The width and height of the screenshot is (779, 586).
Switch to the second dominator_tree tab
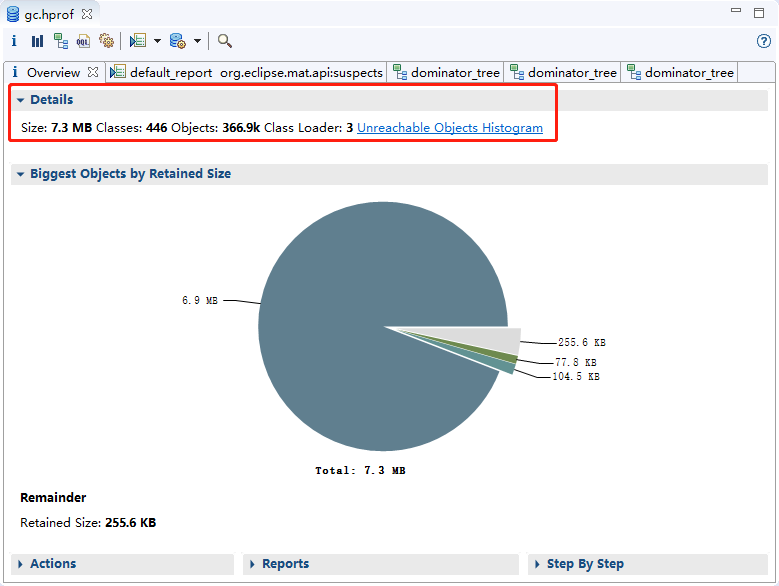563,73
